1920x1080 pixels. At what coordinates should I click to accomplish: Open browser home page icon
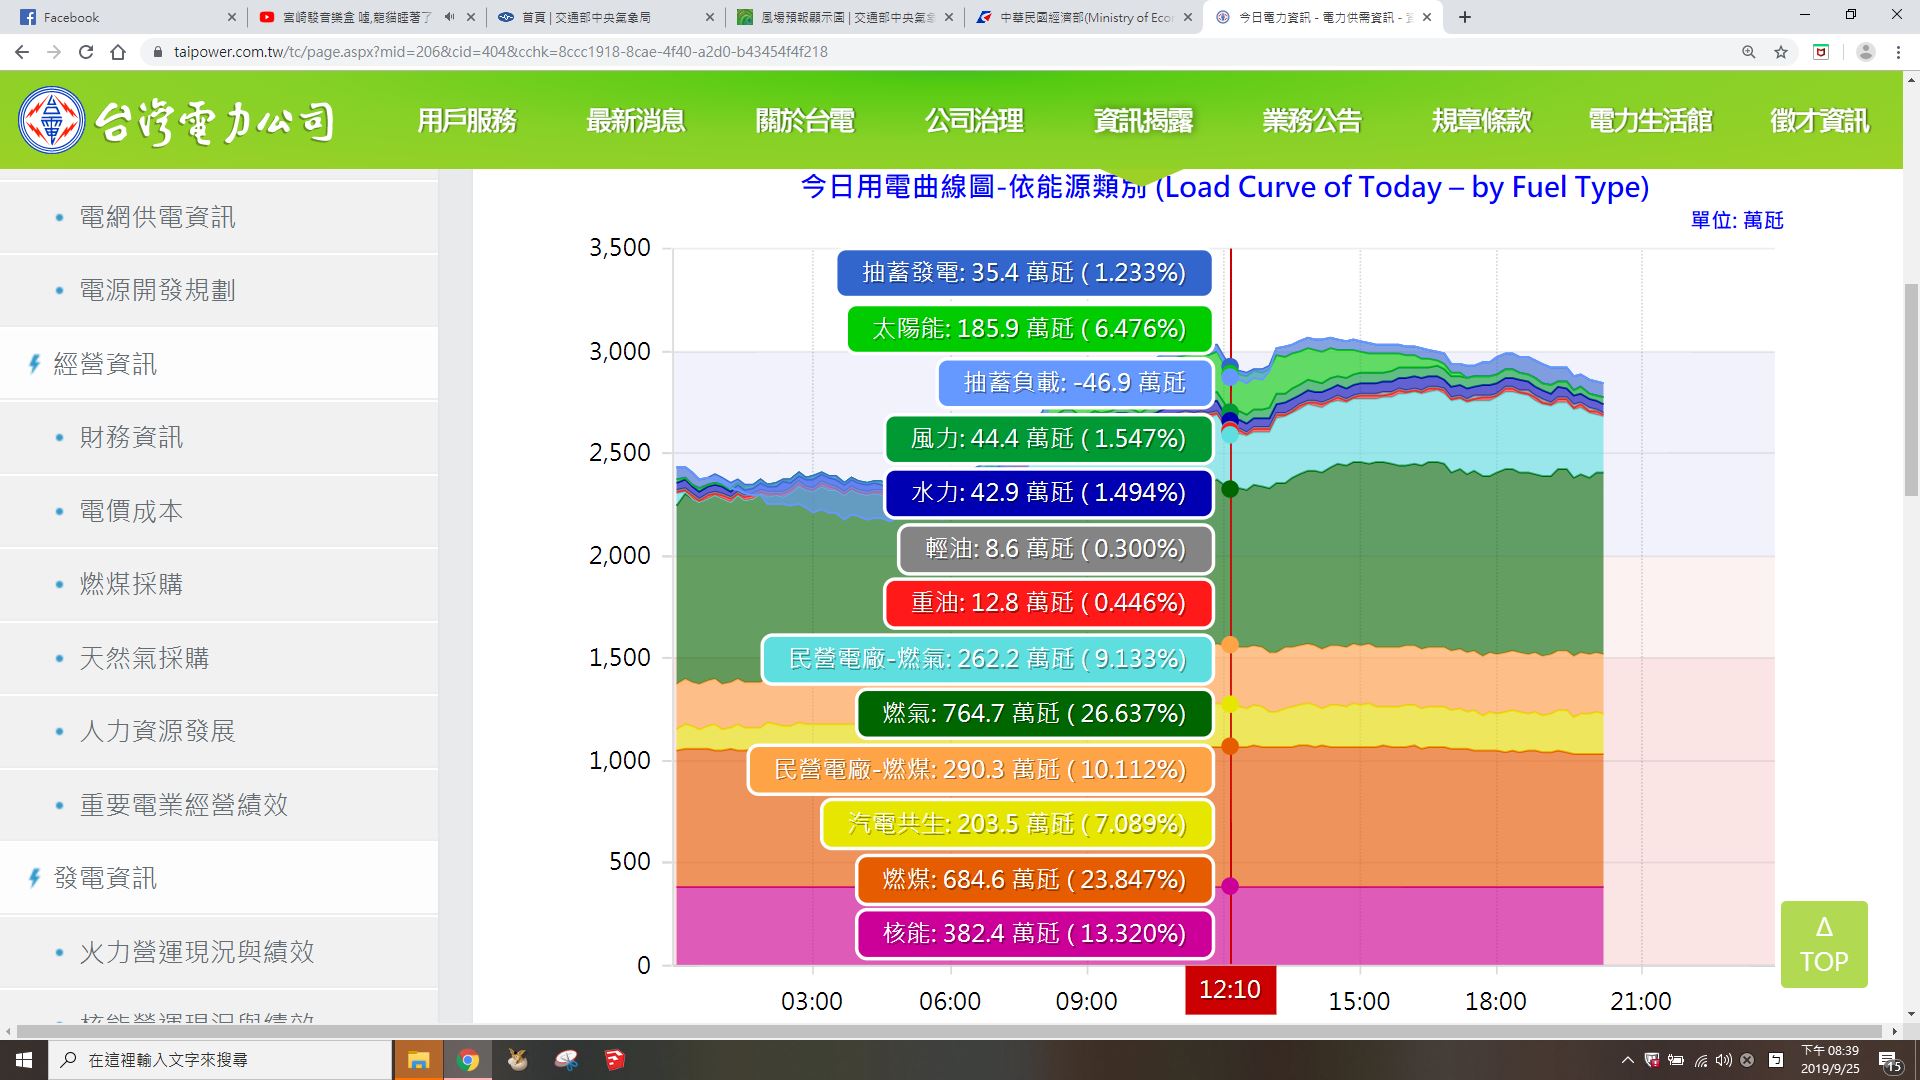[x=118, y=52]
